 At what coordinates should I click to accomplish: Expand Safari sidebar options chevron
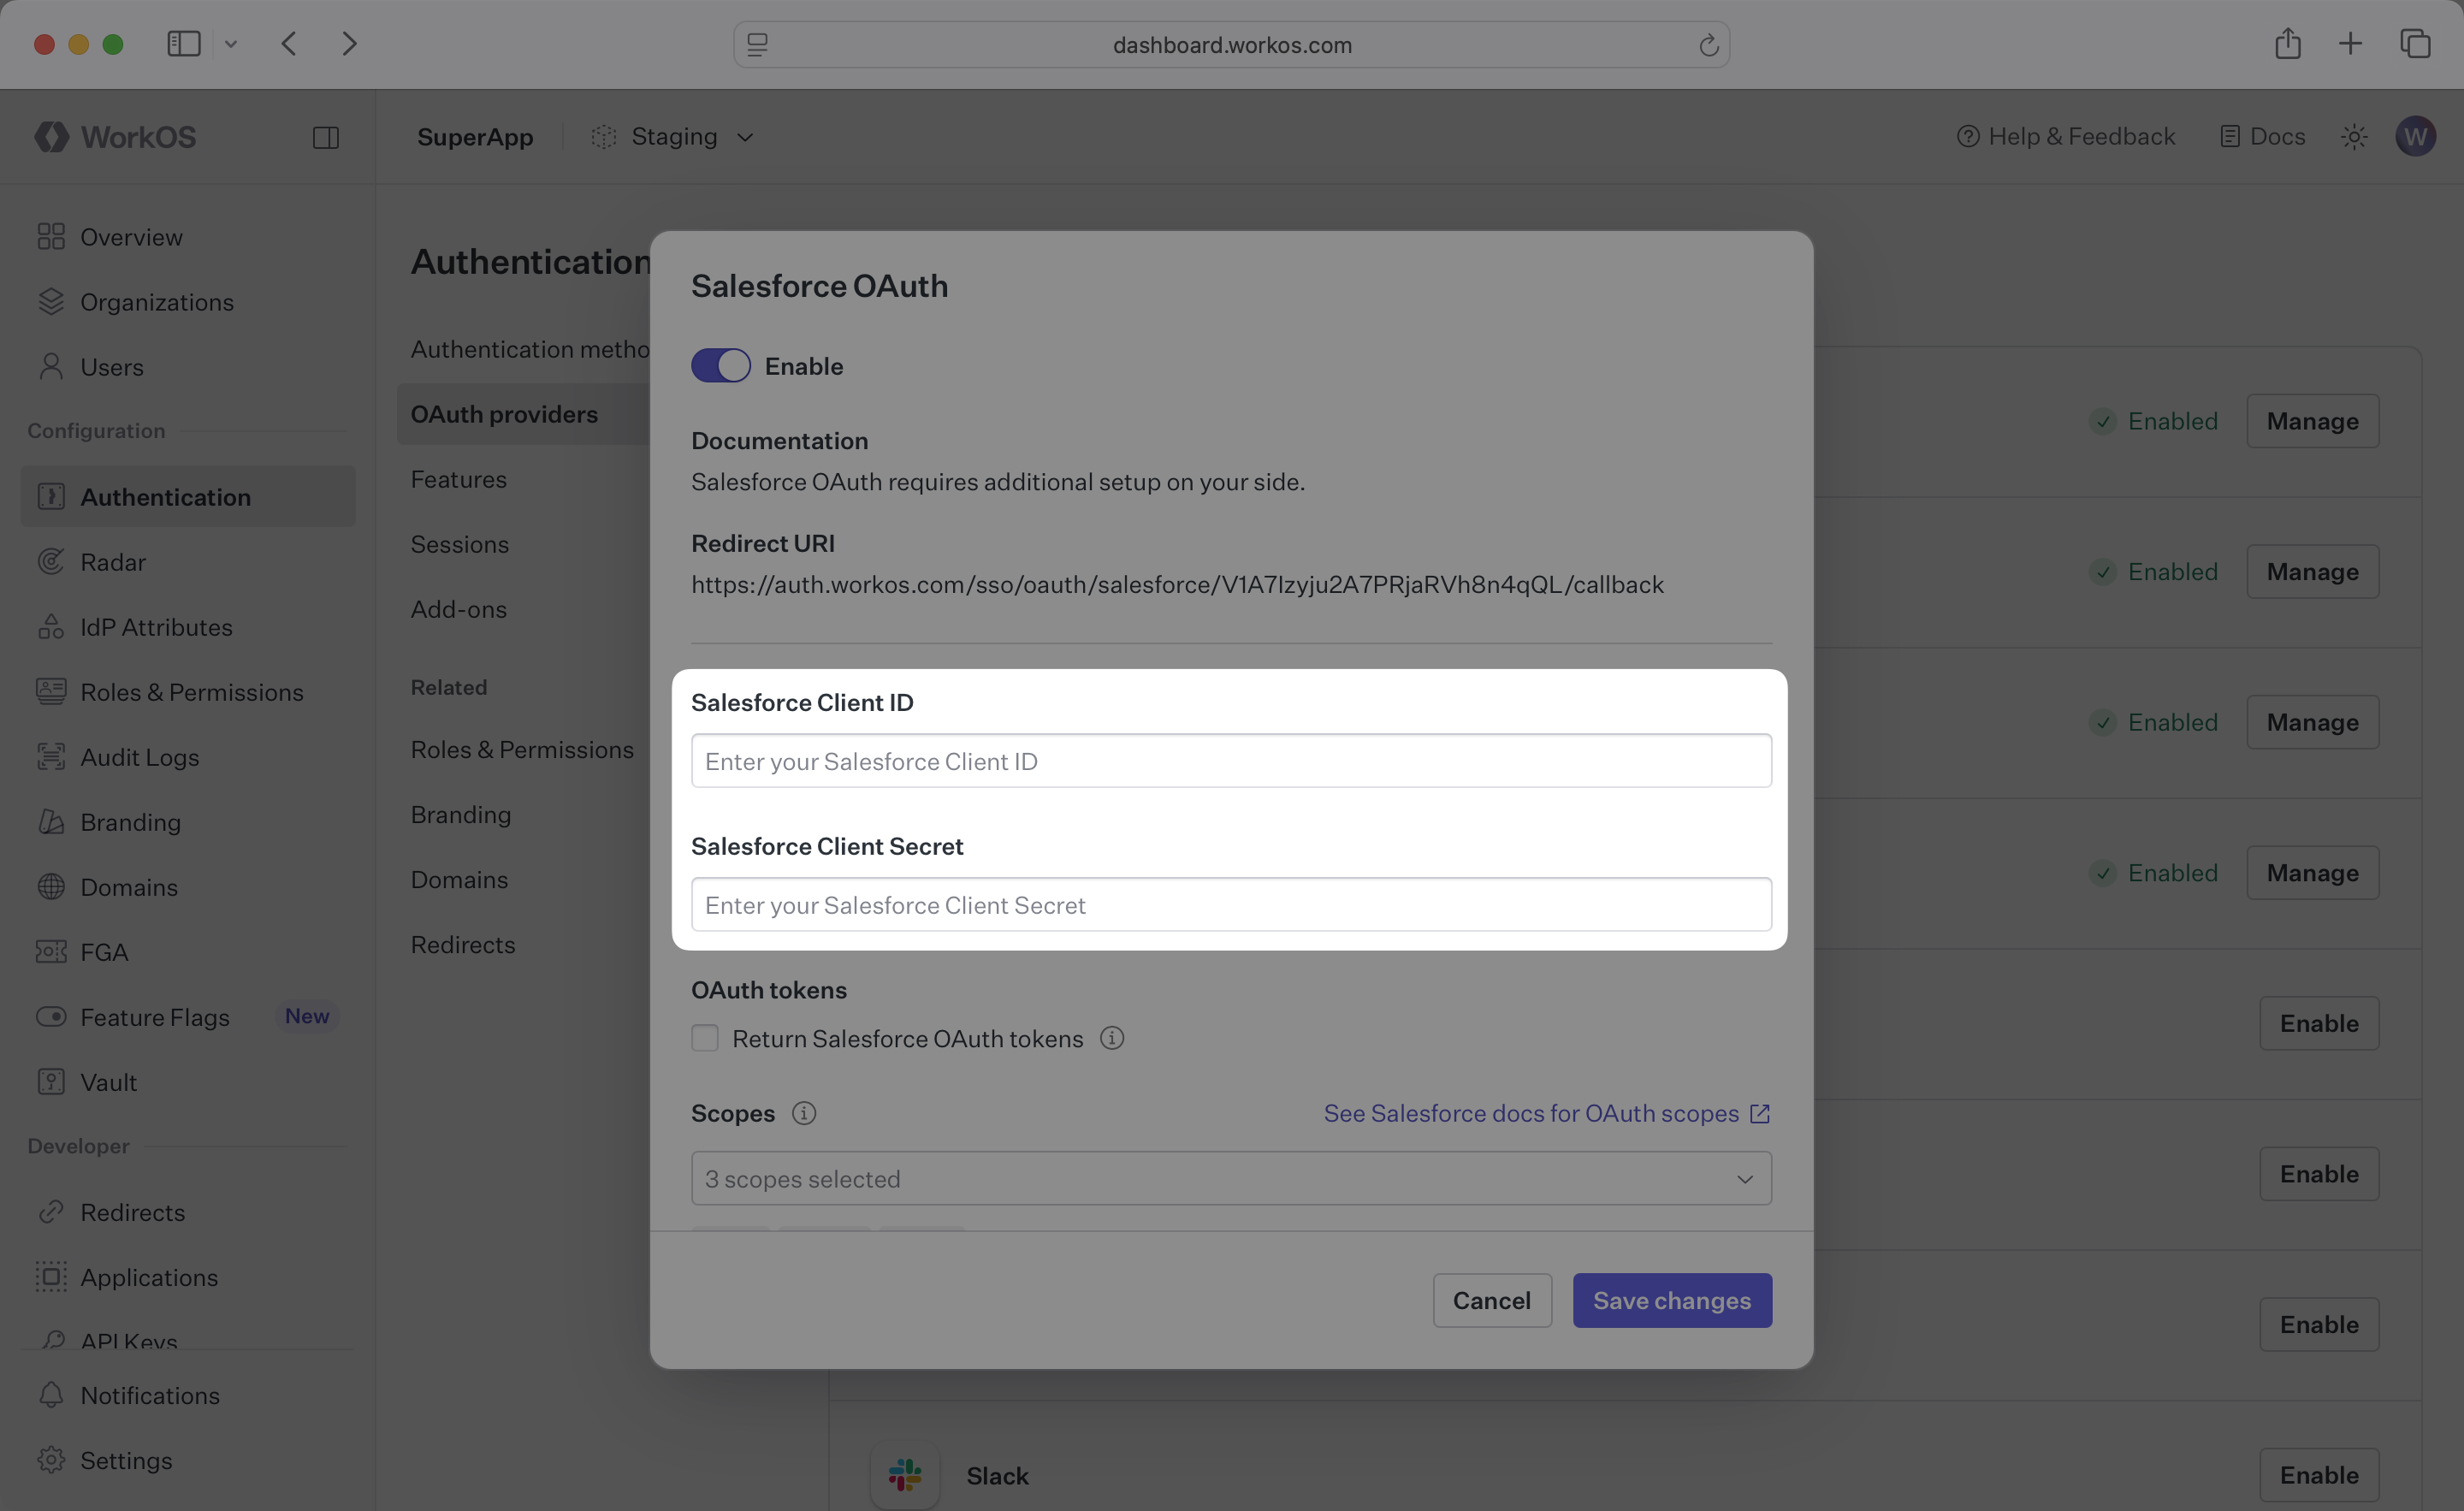(x=231, y=44)
